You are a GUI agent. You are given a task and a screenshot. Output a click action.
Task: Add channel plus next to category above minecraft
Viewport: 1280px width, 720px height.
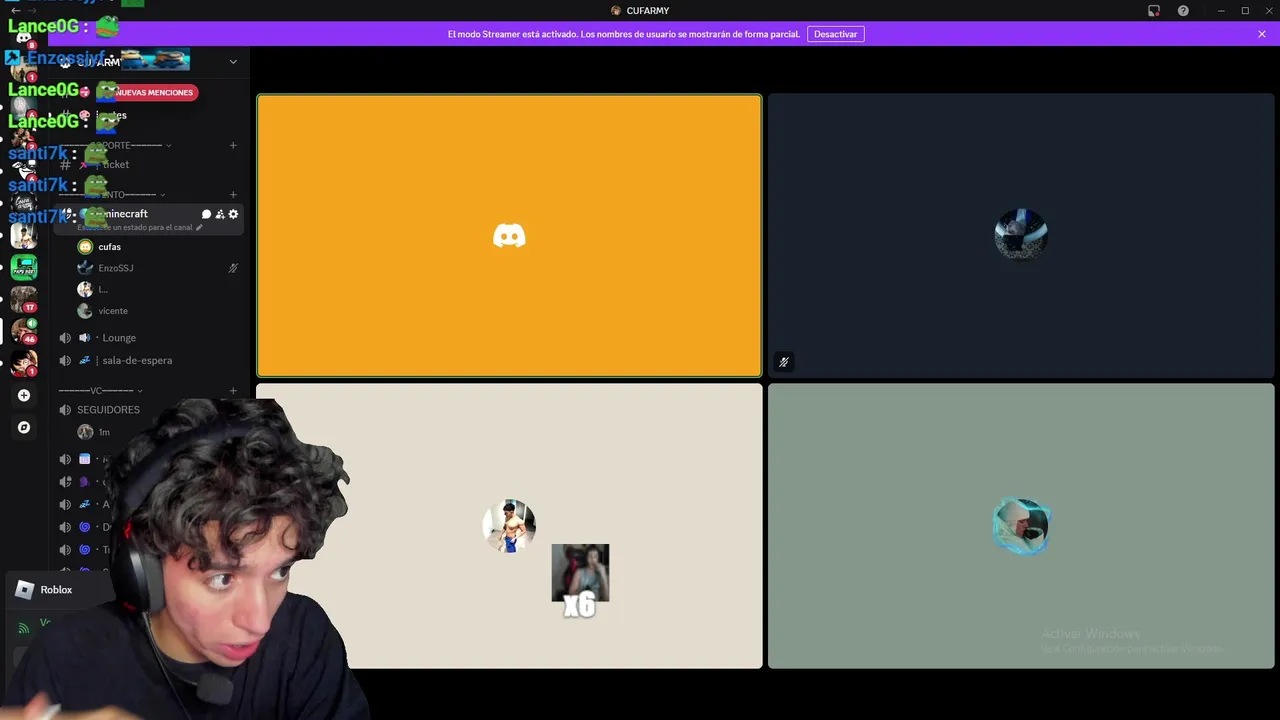pos(233,195)
